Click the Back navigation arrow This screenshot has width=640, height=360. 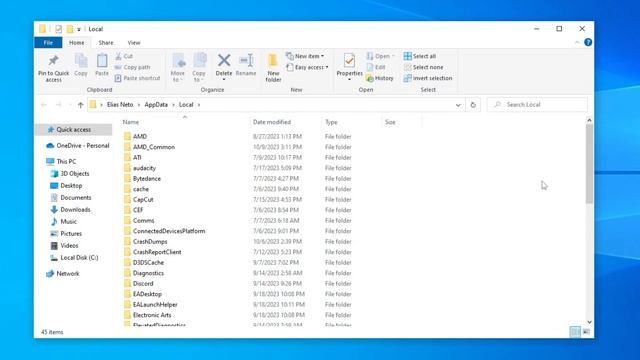44,105
